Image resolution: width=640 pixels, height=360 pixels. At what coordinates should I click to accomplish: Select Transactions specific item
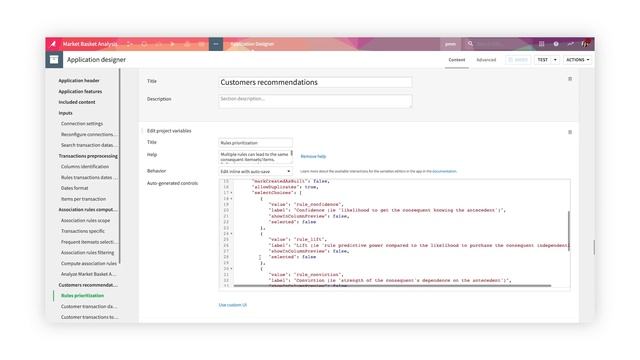[x=83, y=231]
